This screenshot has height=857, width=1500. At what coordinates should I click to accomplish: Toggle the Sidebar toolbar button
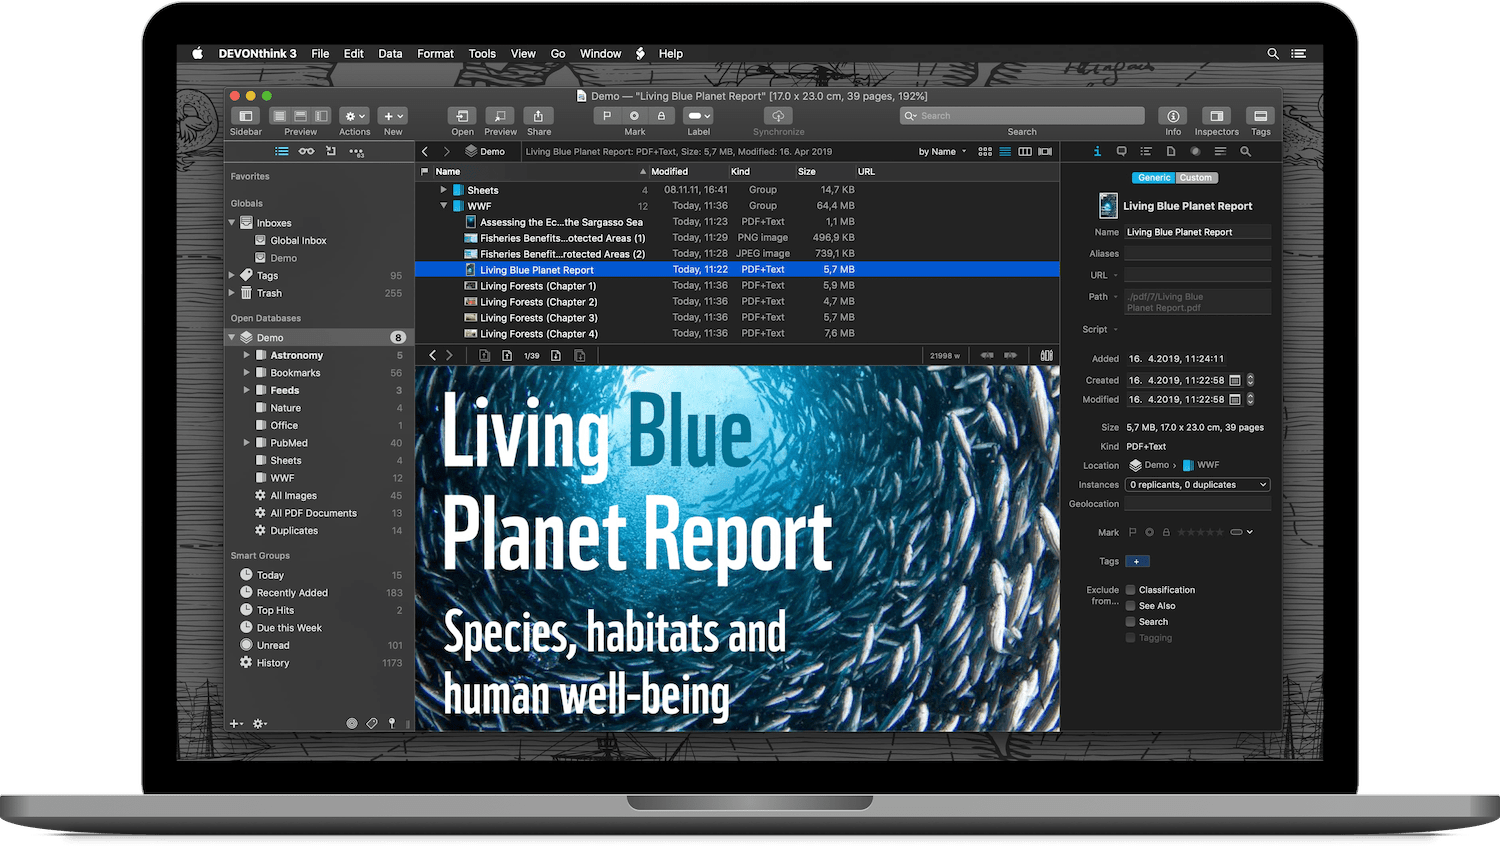(x=245, y=116)
